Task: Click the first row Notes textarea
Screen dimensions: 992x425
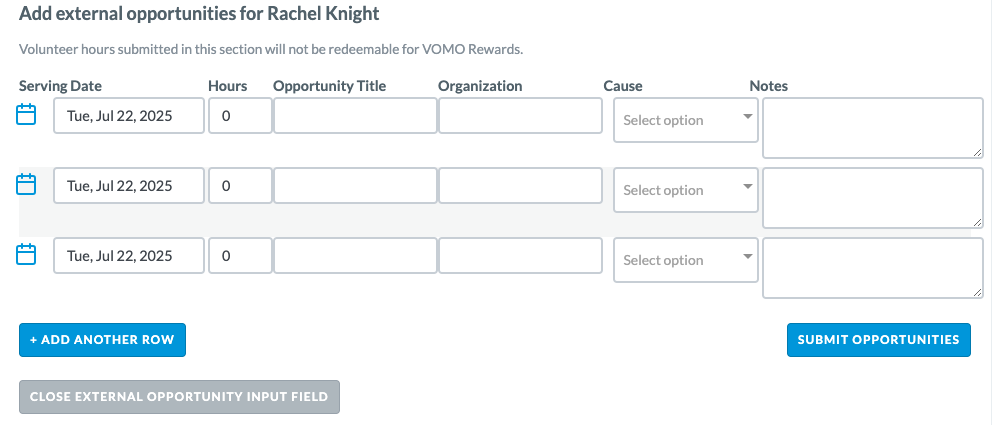Action: [x=873, y=128]
